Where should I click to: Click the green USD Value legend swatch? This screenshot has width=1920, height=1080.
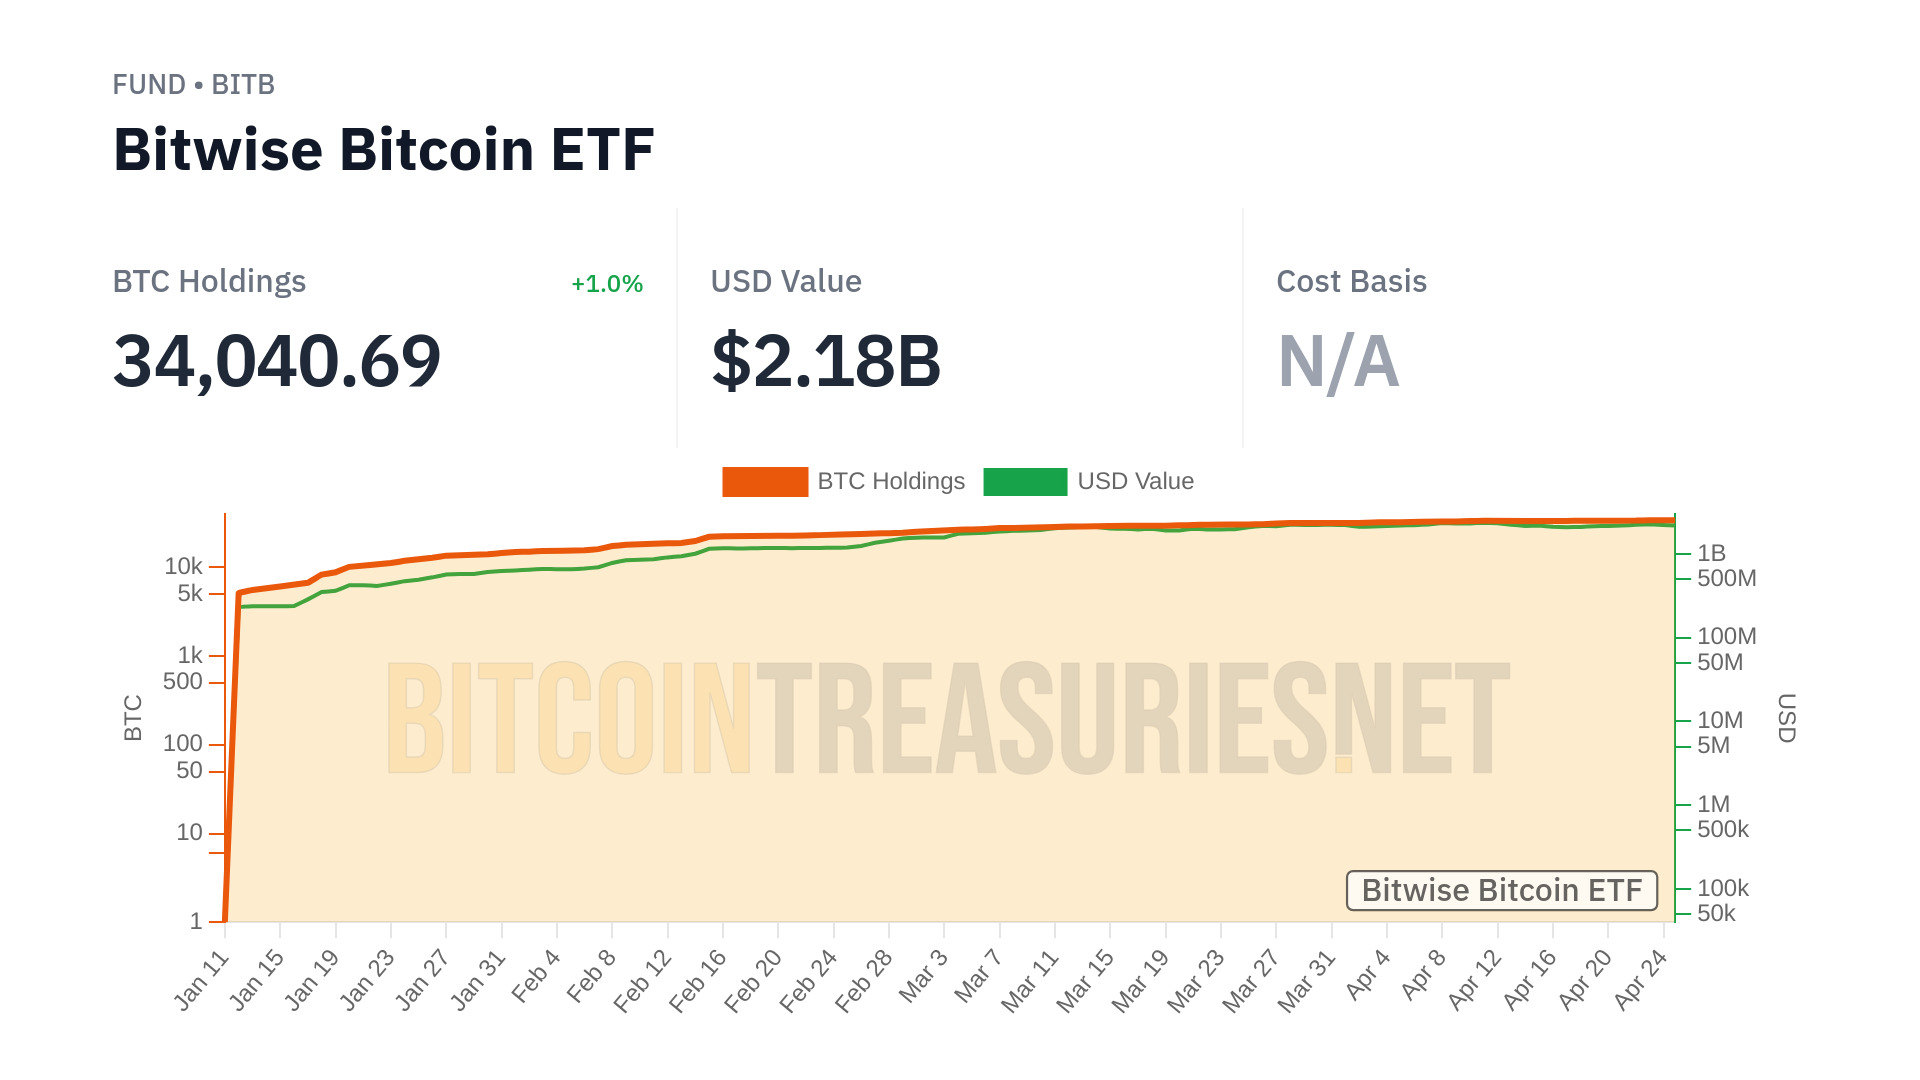pyautogui.click(x=1025, y=482)
